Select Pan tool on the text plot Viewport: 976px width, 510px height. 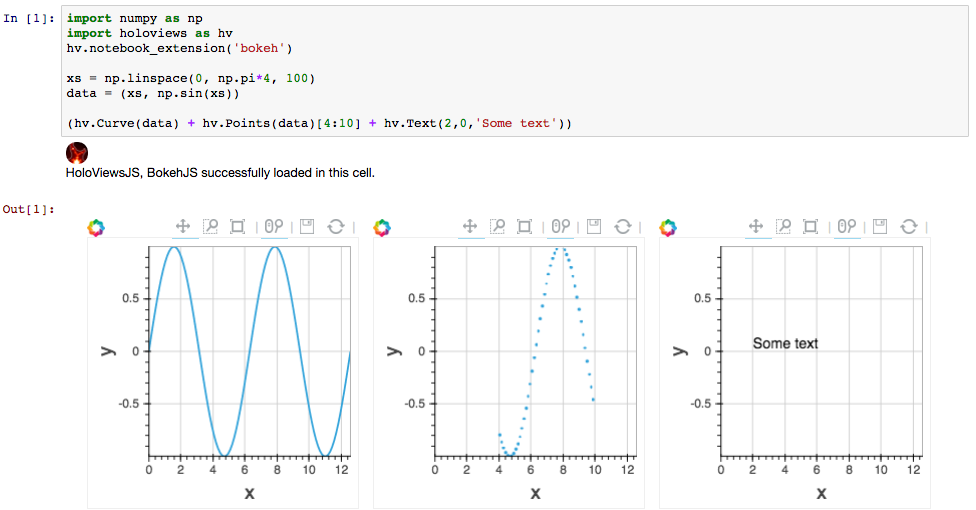click(x=756, y=227)
